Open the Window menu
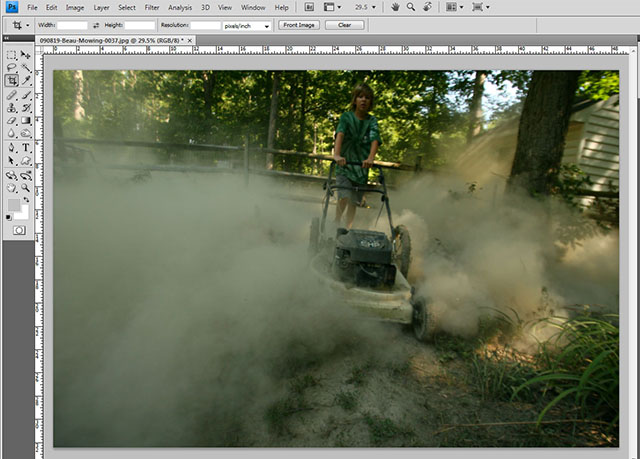The height and width of the screenshot is (459, 640). coord(253,7)
